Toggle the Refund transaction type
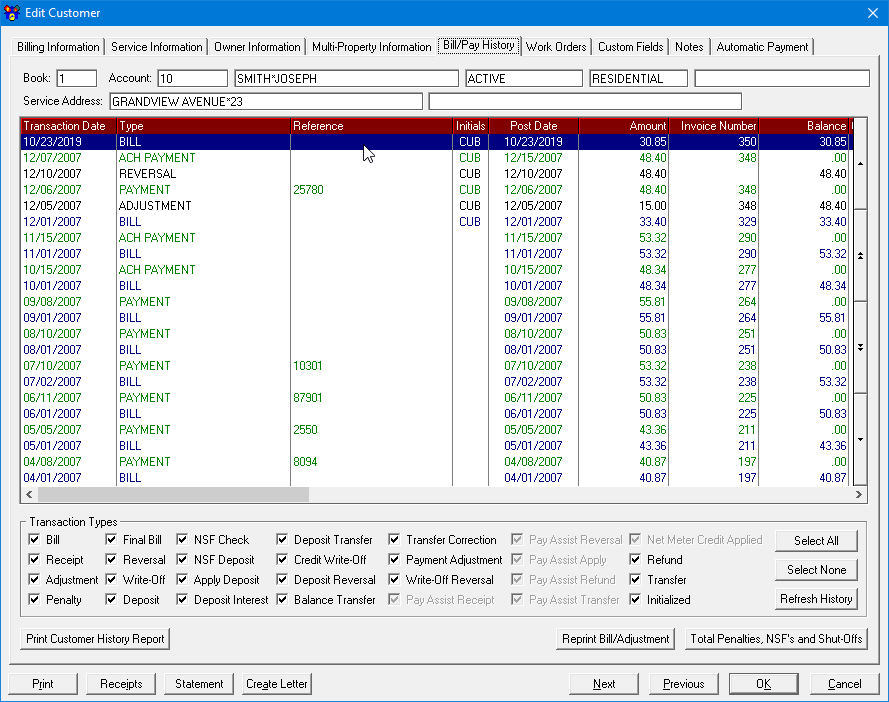Viewport: 889px width, 702px height. [x=635, y=559]
